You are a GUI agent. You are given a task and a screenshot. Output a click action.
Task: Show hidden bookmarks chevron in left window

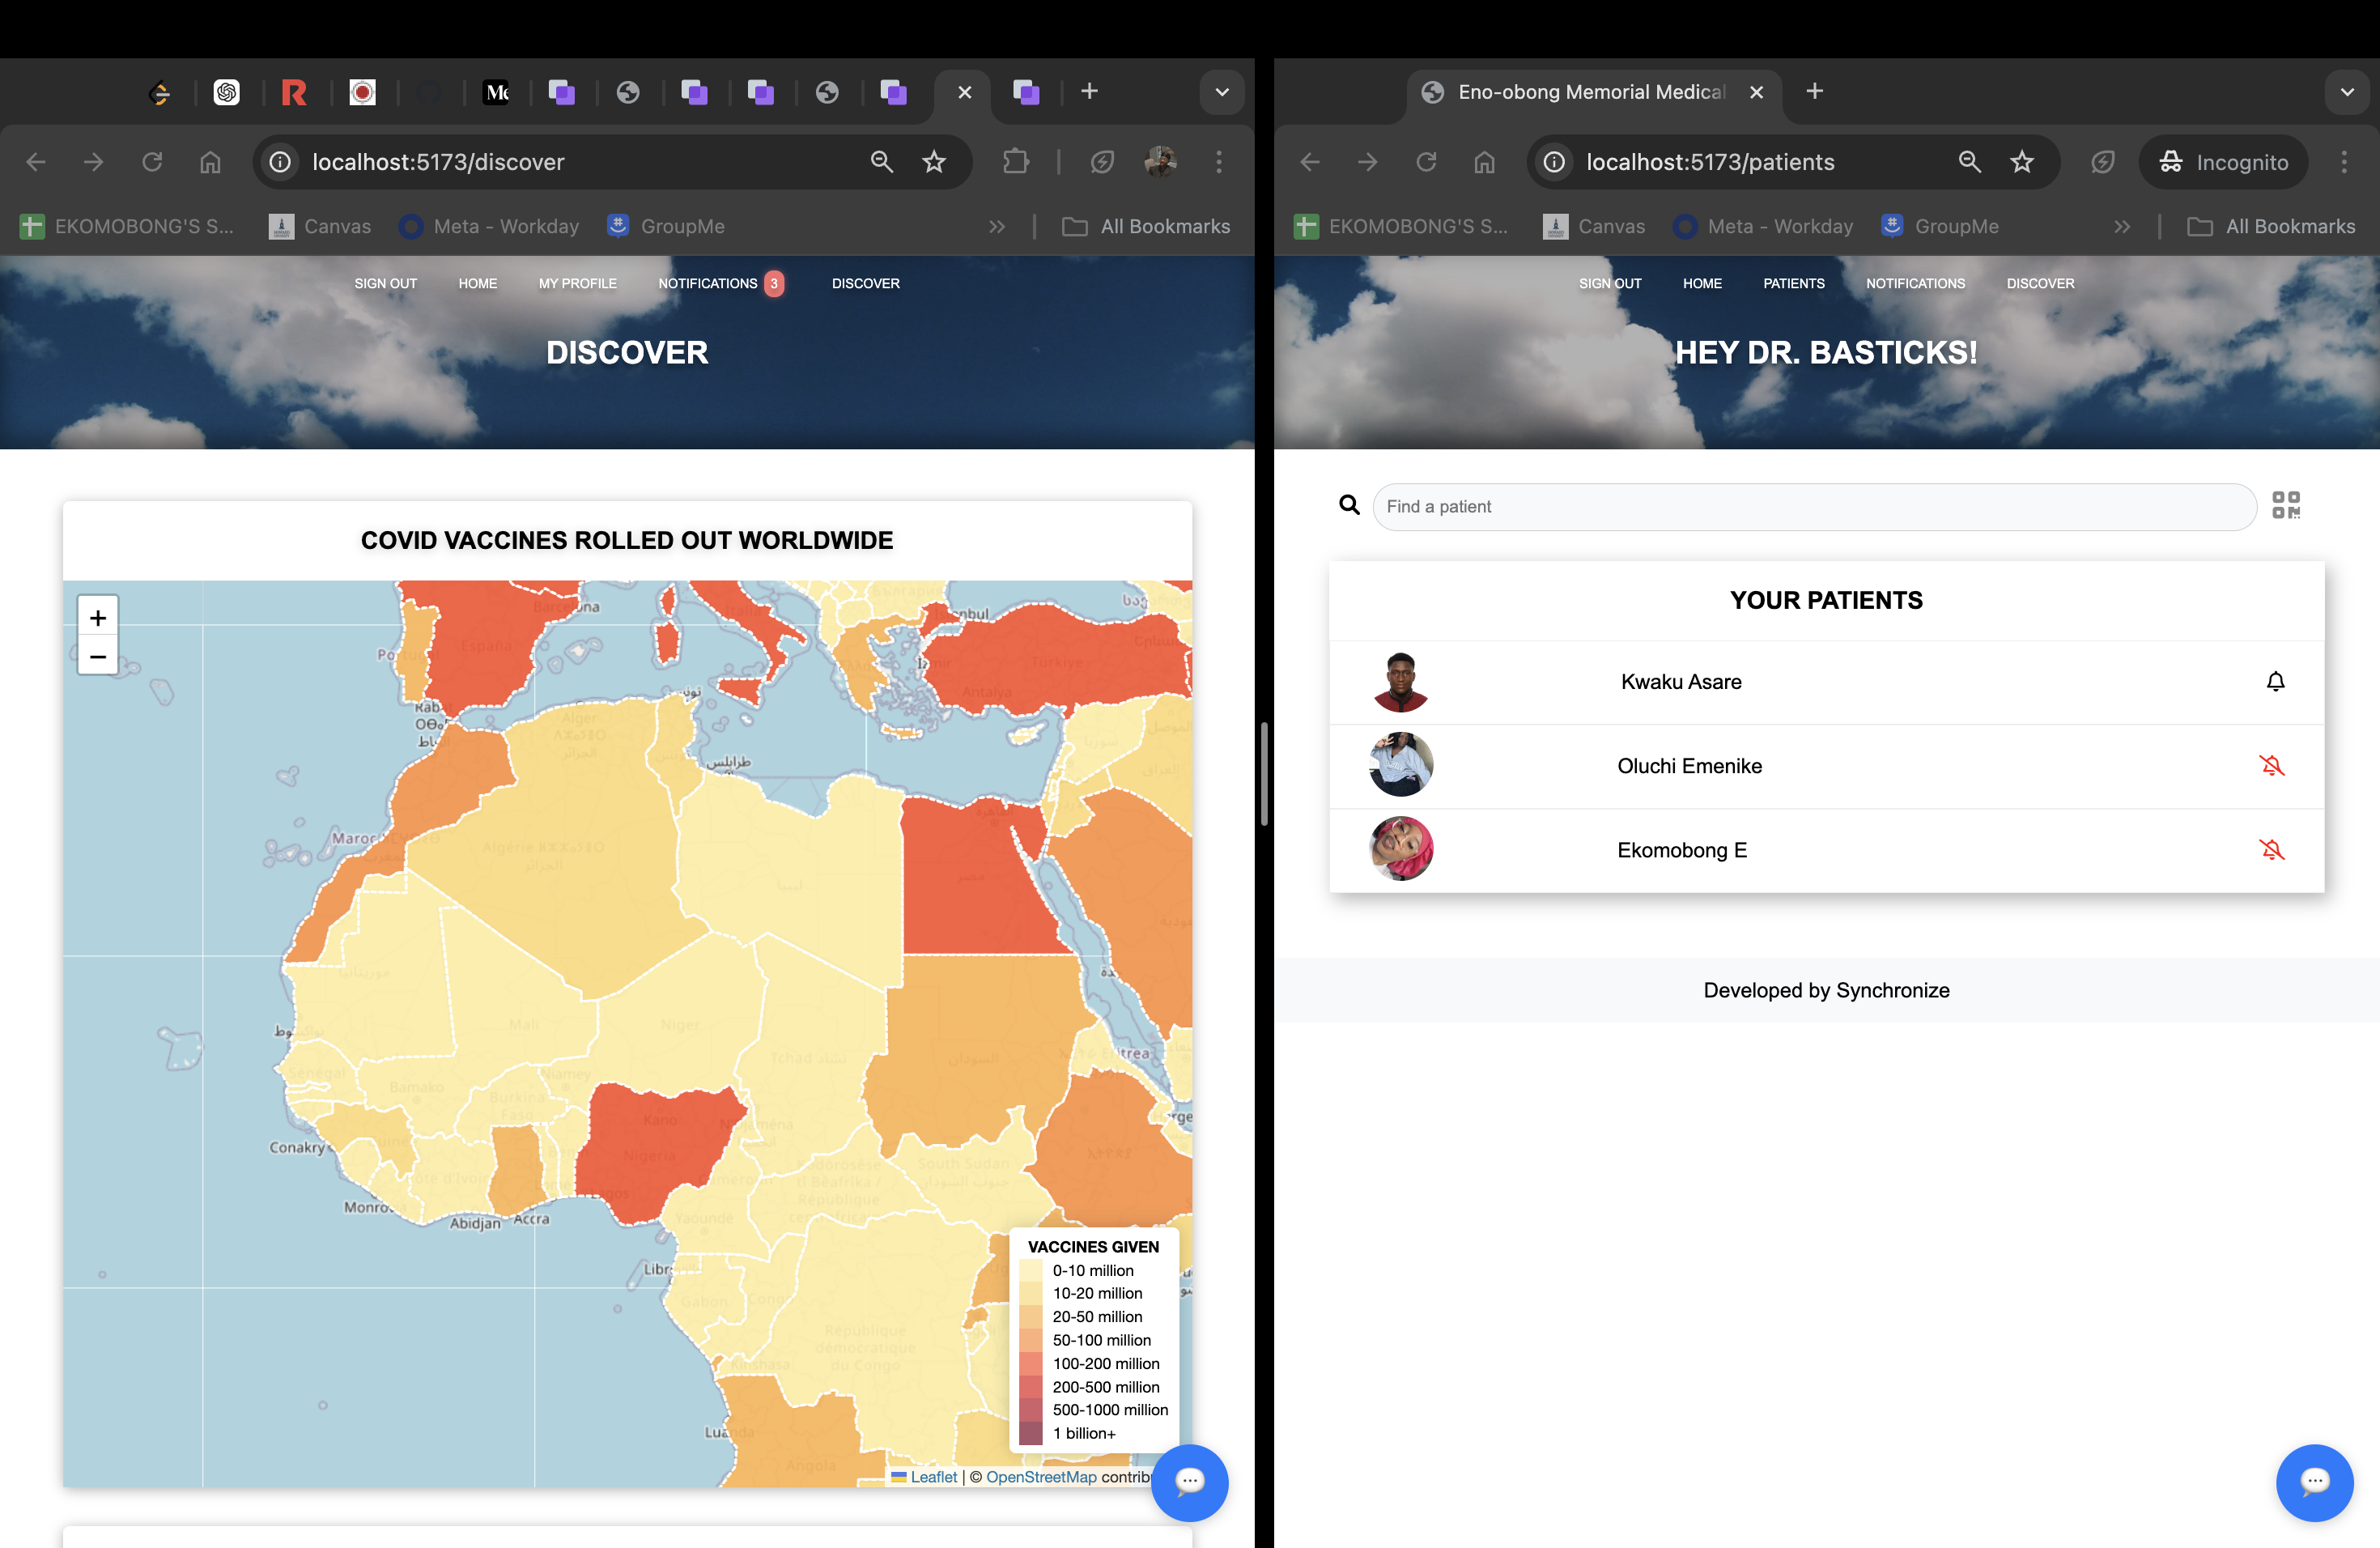[996, 227]
